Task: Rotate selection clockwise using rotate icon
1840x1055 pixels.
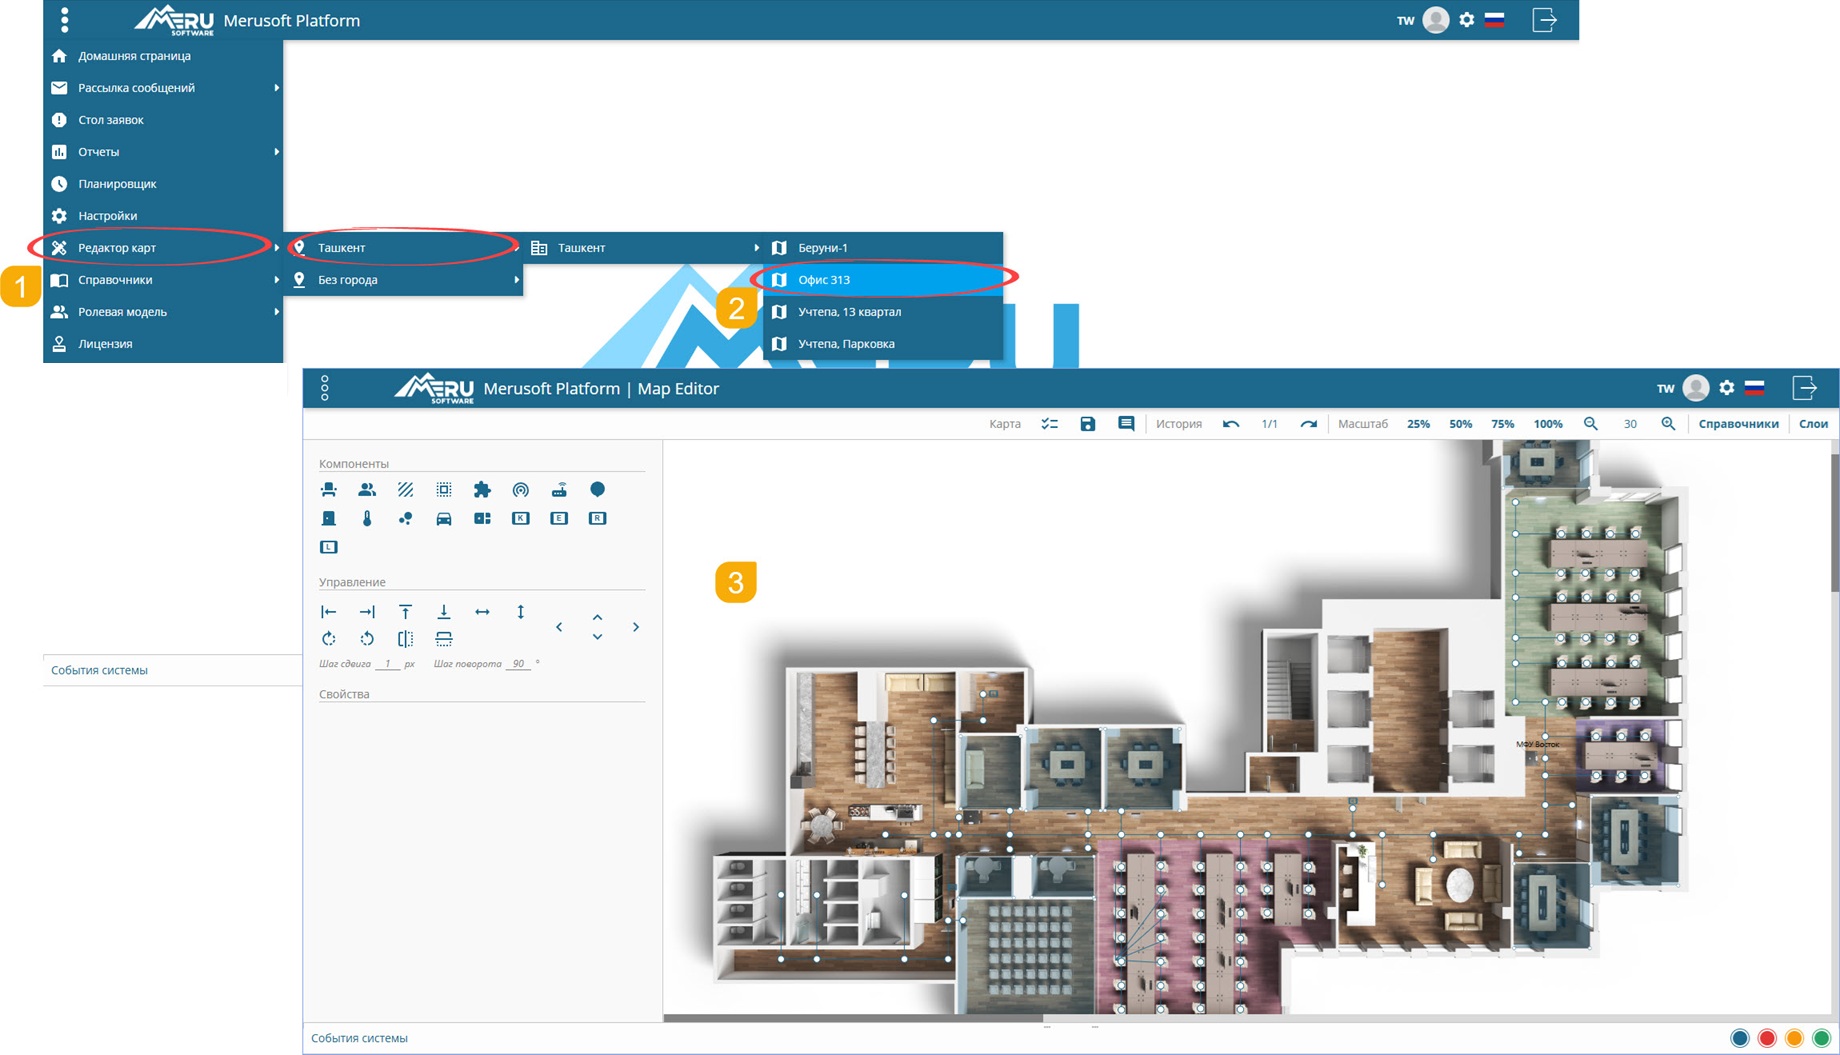Action: click(328, 639)
